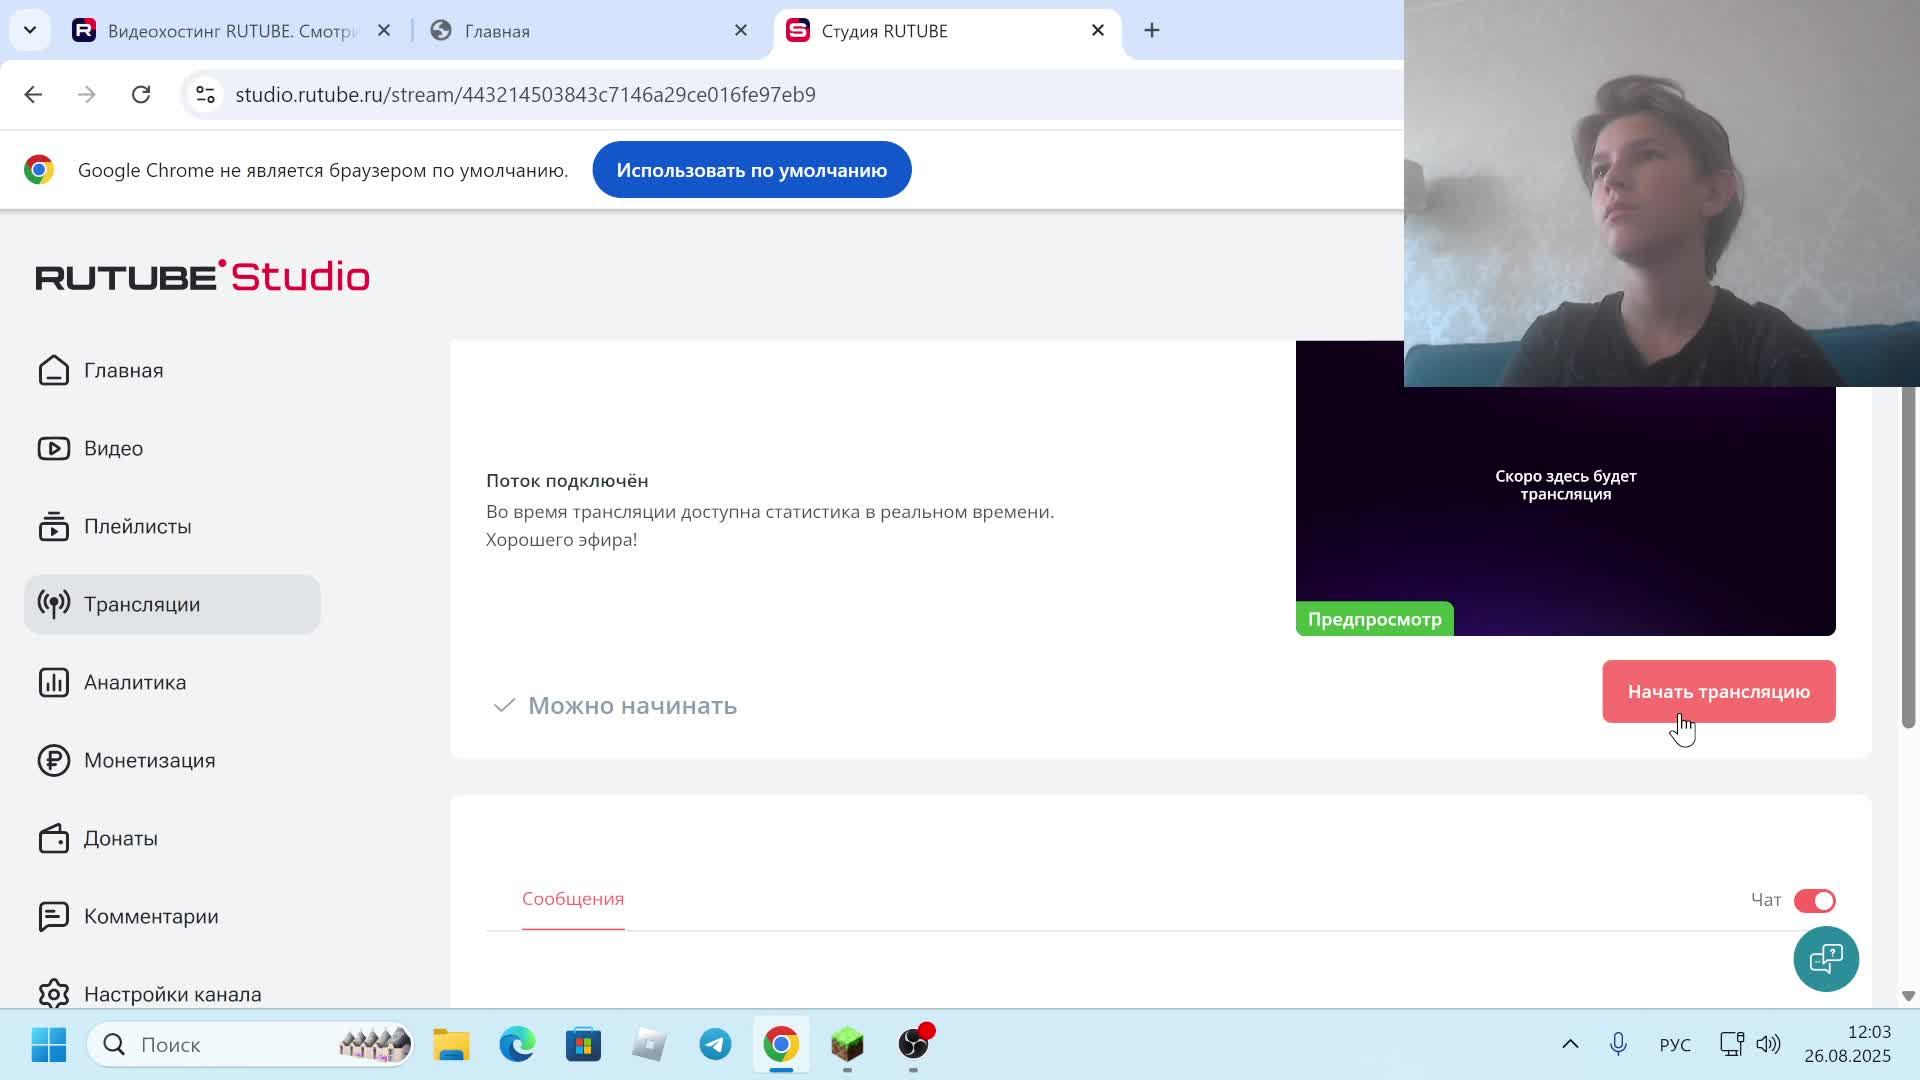Viewport: 1920px width, 1080px height.
Task: Open Монетизация ruble icon in sidebar
Action: 54,760
